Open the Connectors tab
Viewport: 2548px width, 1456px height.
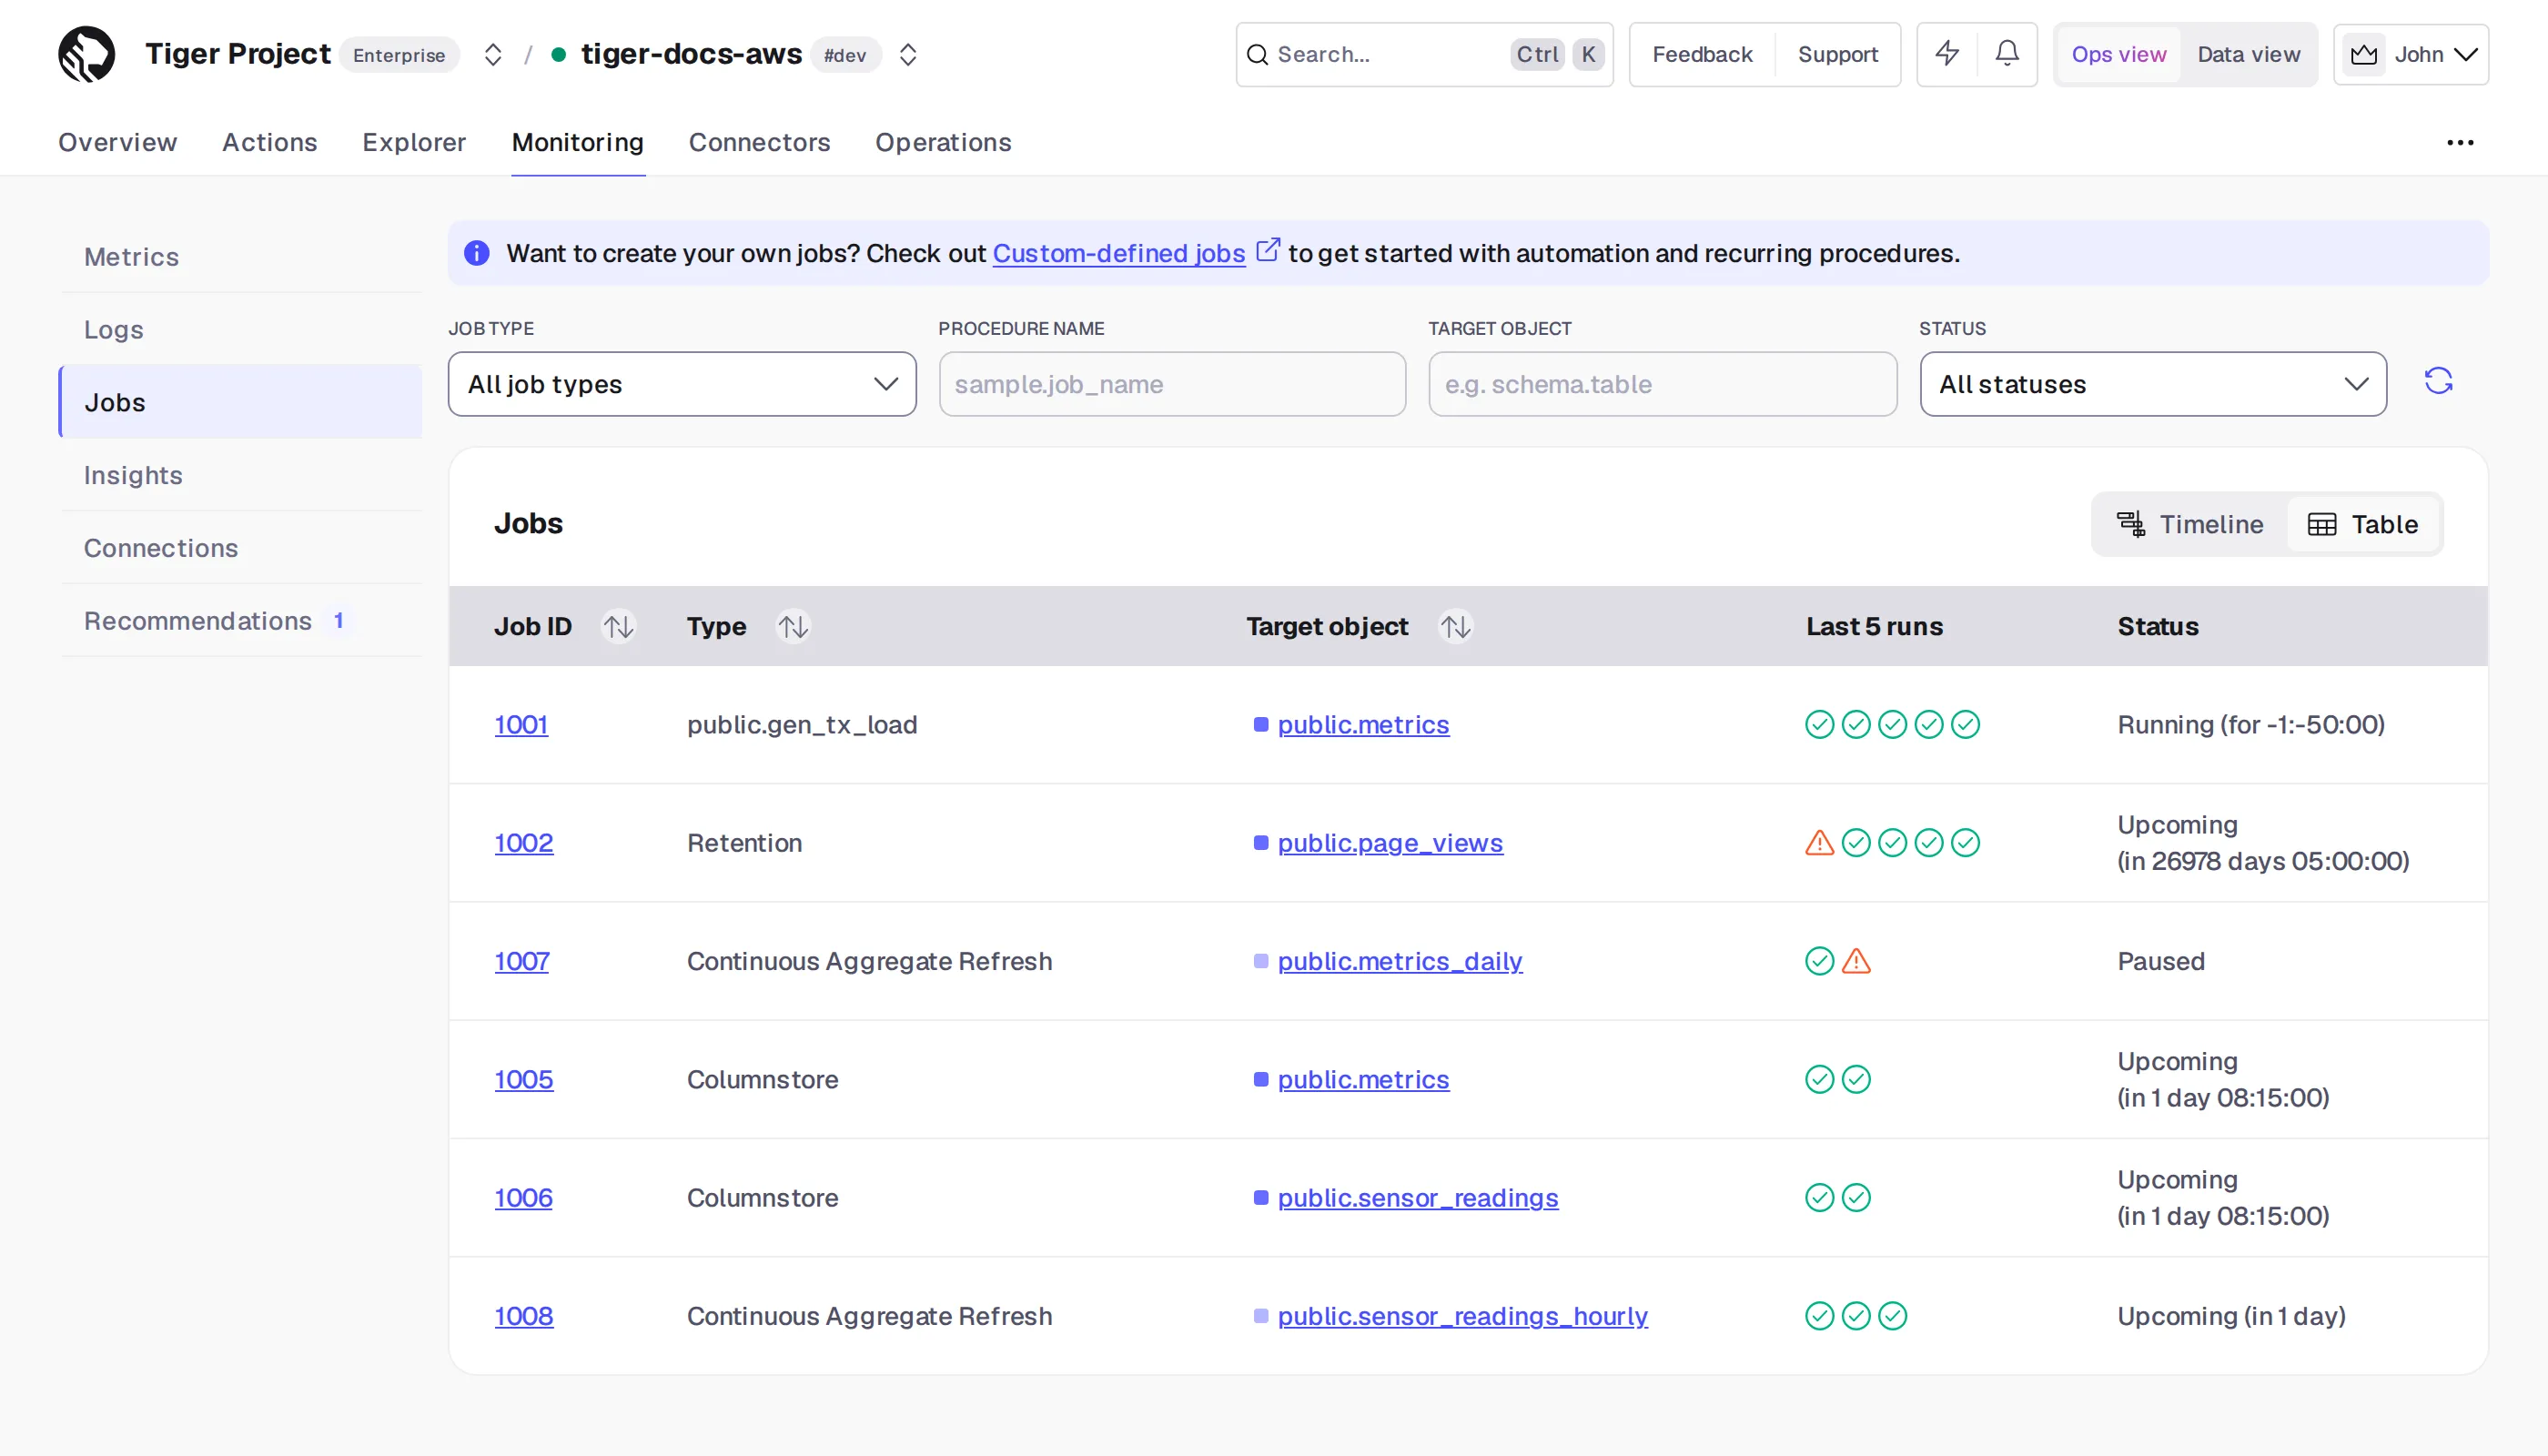(x=759, y=143)
